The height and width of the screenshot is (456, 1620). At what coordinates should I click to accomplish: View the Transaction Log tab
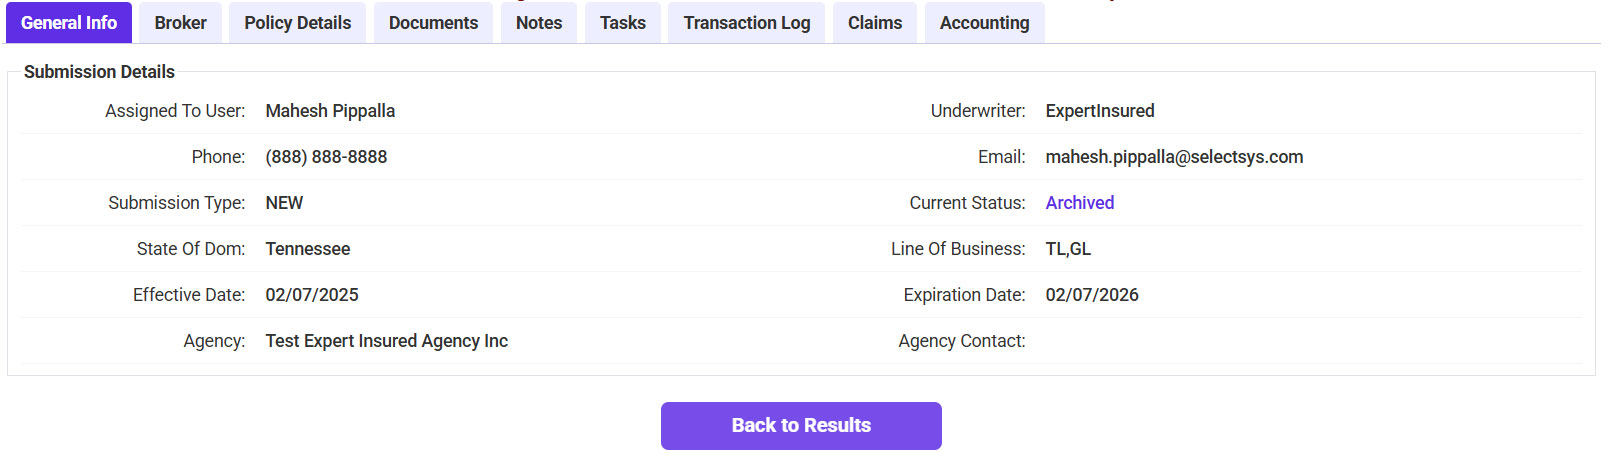(747, 23)
